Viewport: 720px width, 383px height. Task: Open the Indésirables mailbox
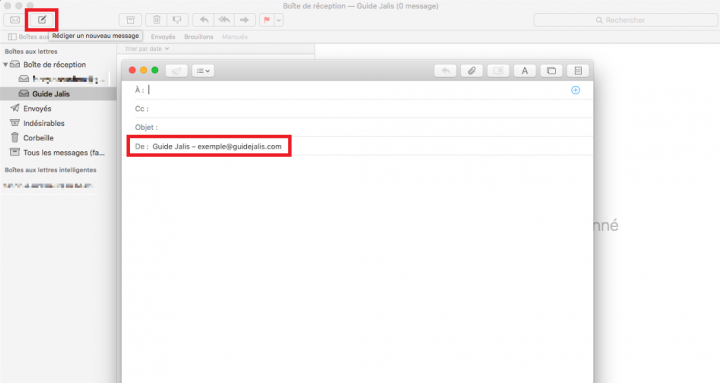(44, 123)
